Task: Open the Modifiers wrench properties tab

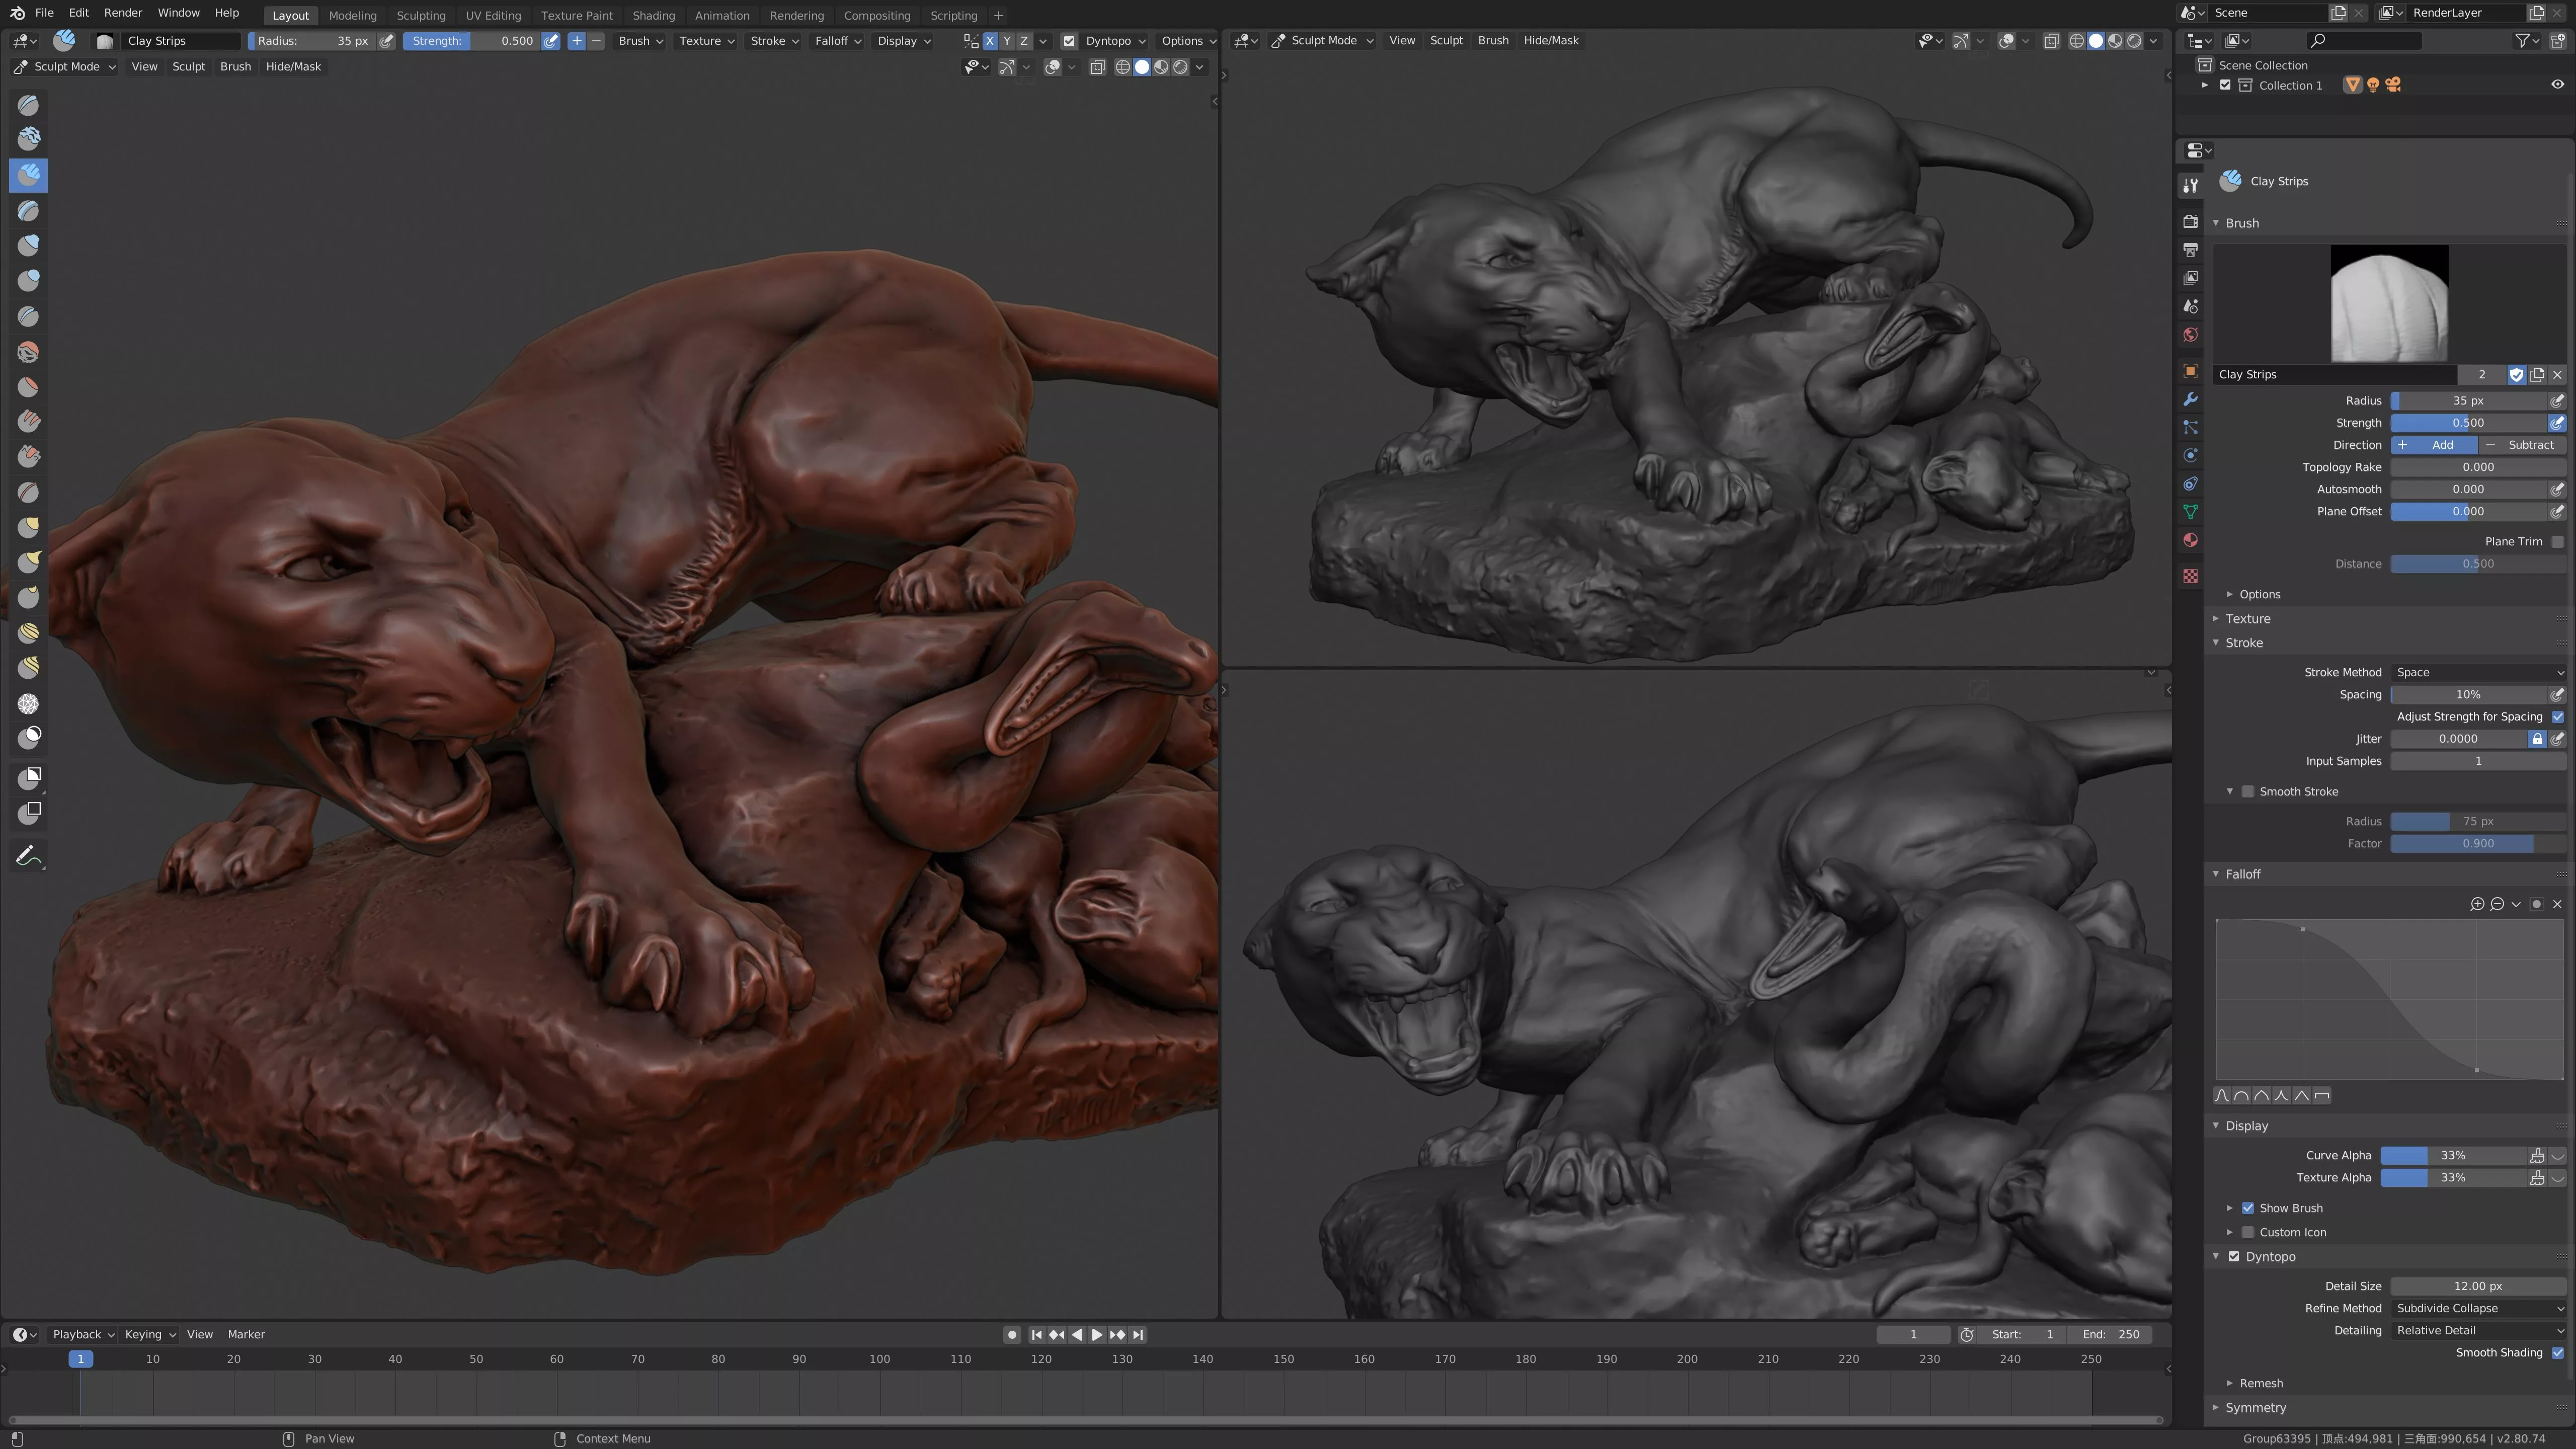Action: [2190, 399]
